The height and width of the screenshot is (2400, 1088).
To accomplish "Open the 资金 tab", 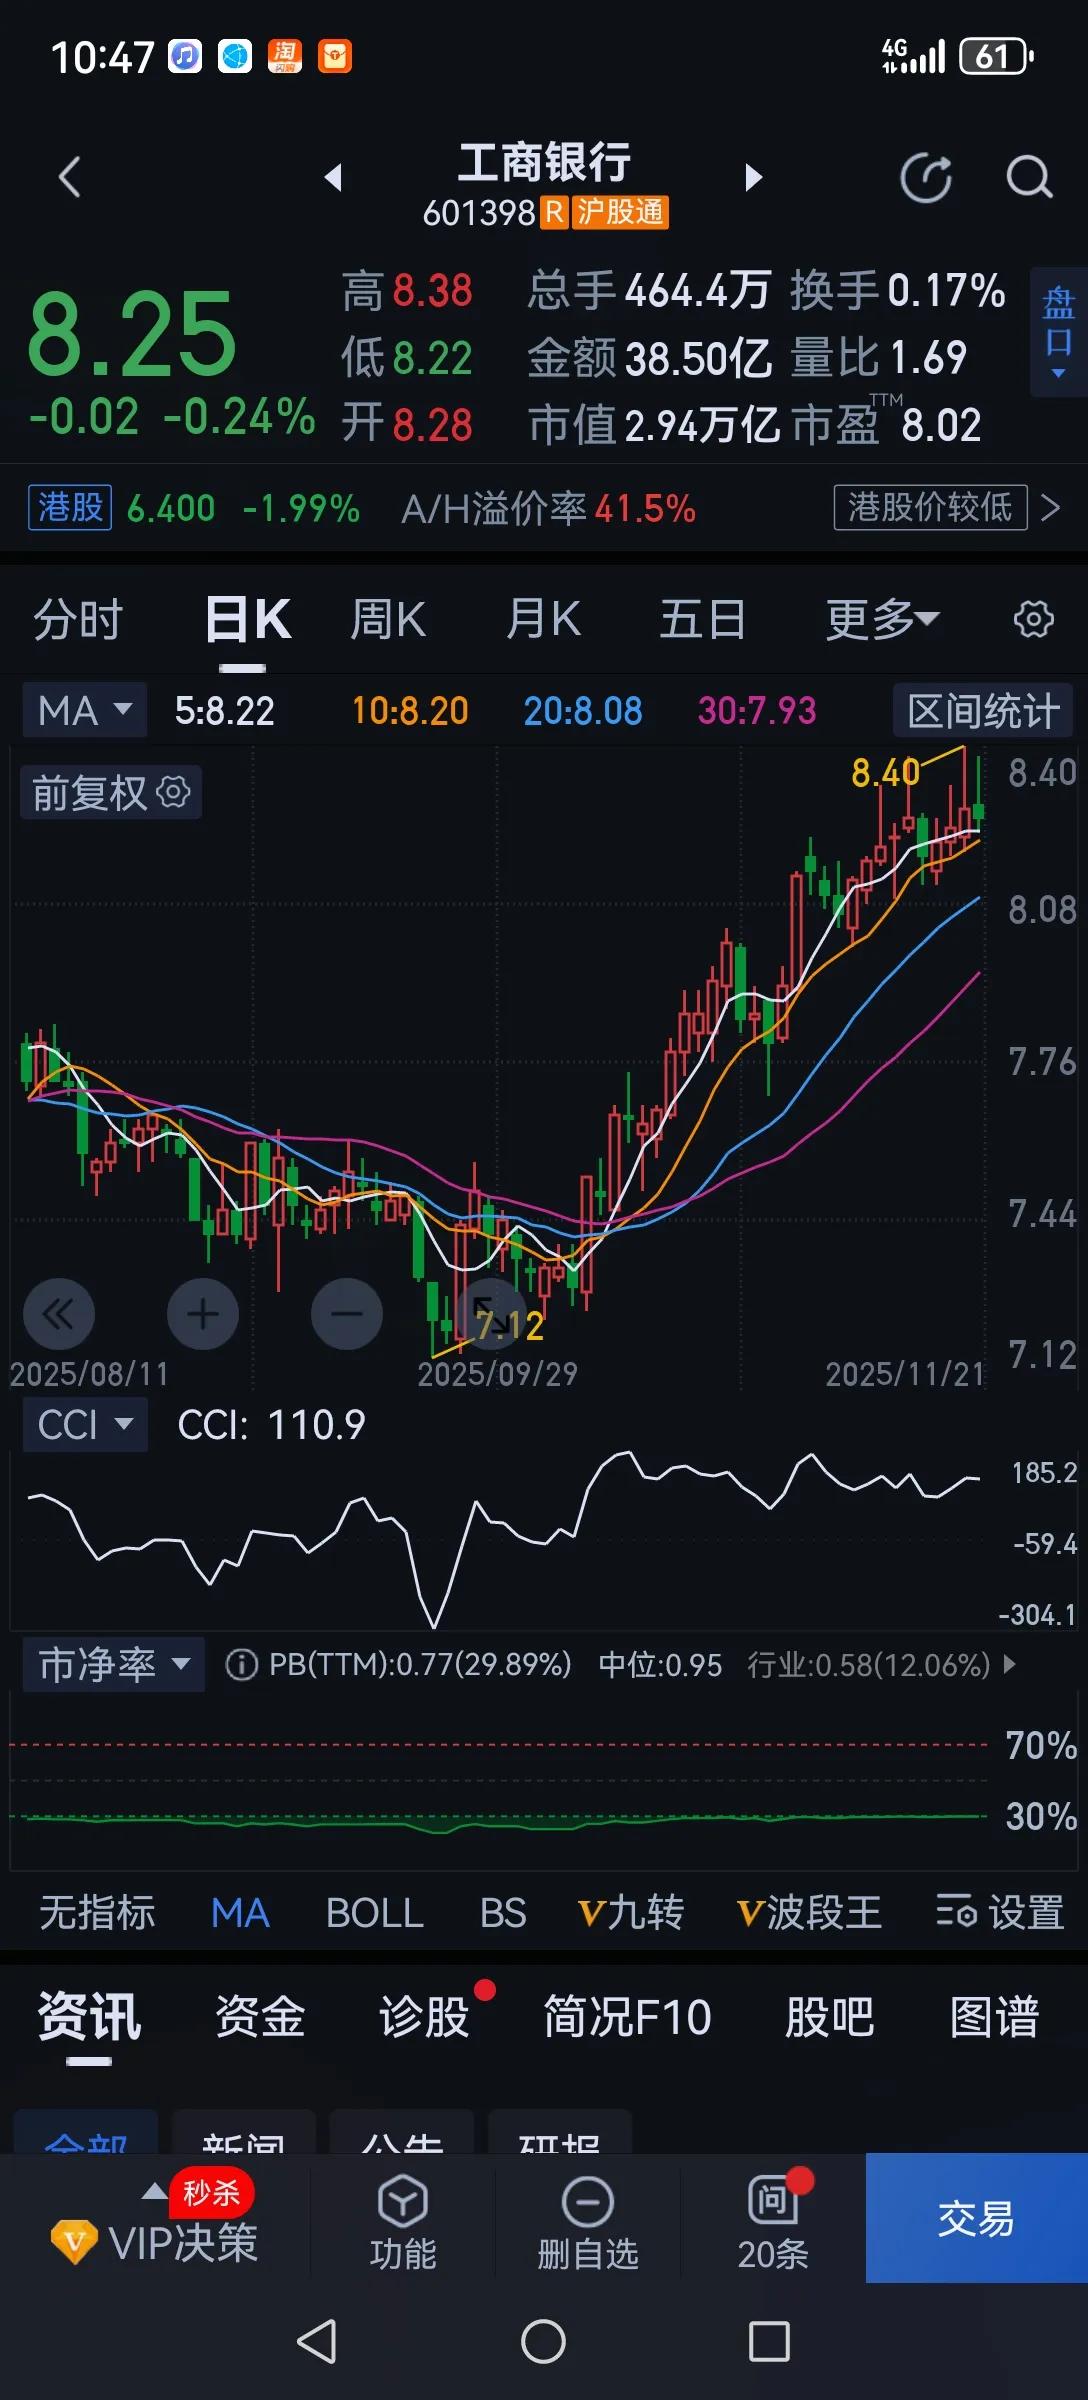I will pyautogui.click(x=260, y=2016).
